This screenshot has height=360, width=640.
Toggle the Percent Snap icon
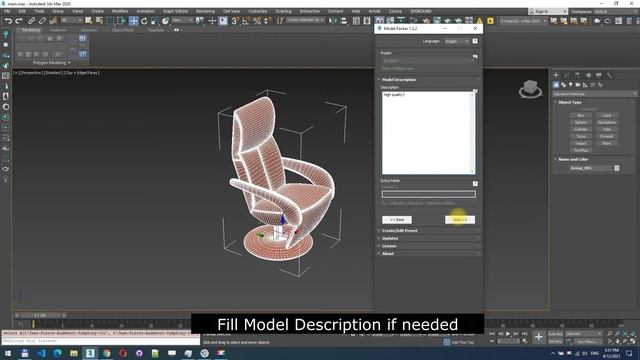pos(257,21)
